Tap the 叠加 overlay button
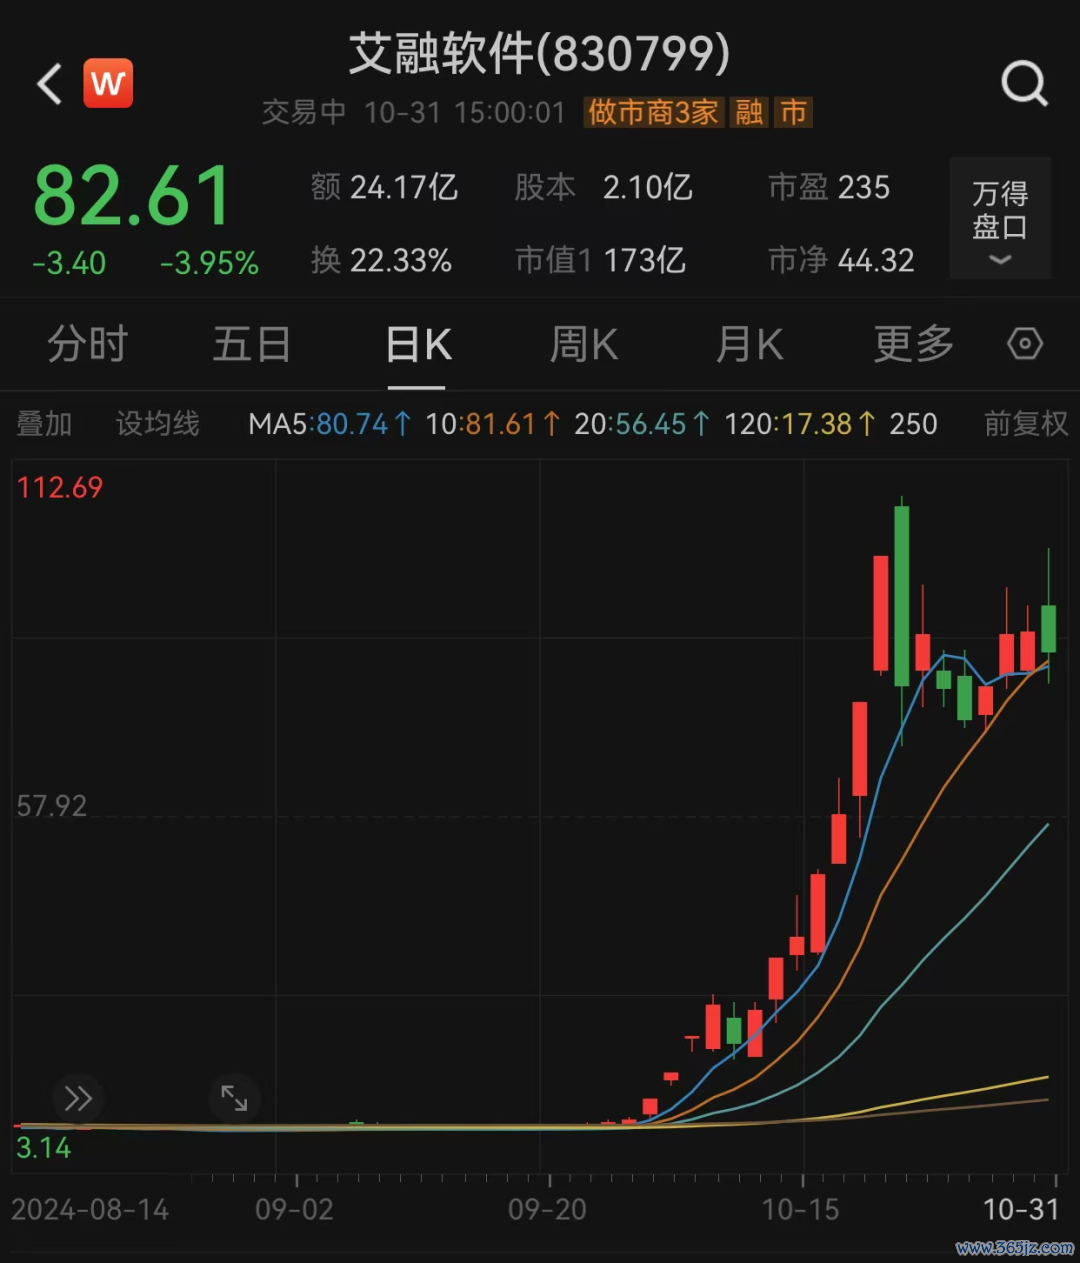This screenshot has height=1263, width=1080. [x=44, y=424]
